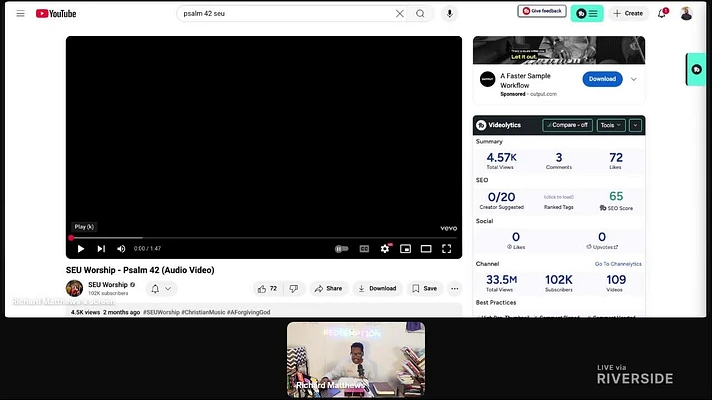Switch to theater mode
The height and width of the screenshot is (400, 712).
click(426, 249)
